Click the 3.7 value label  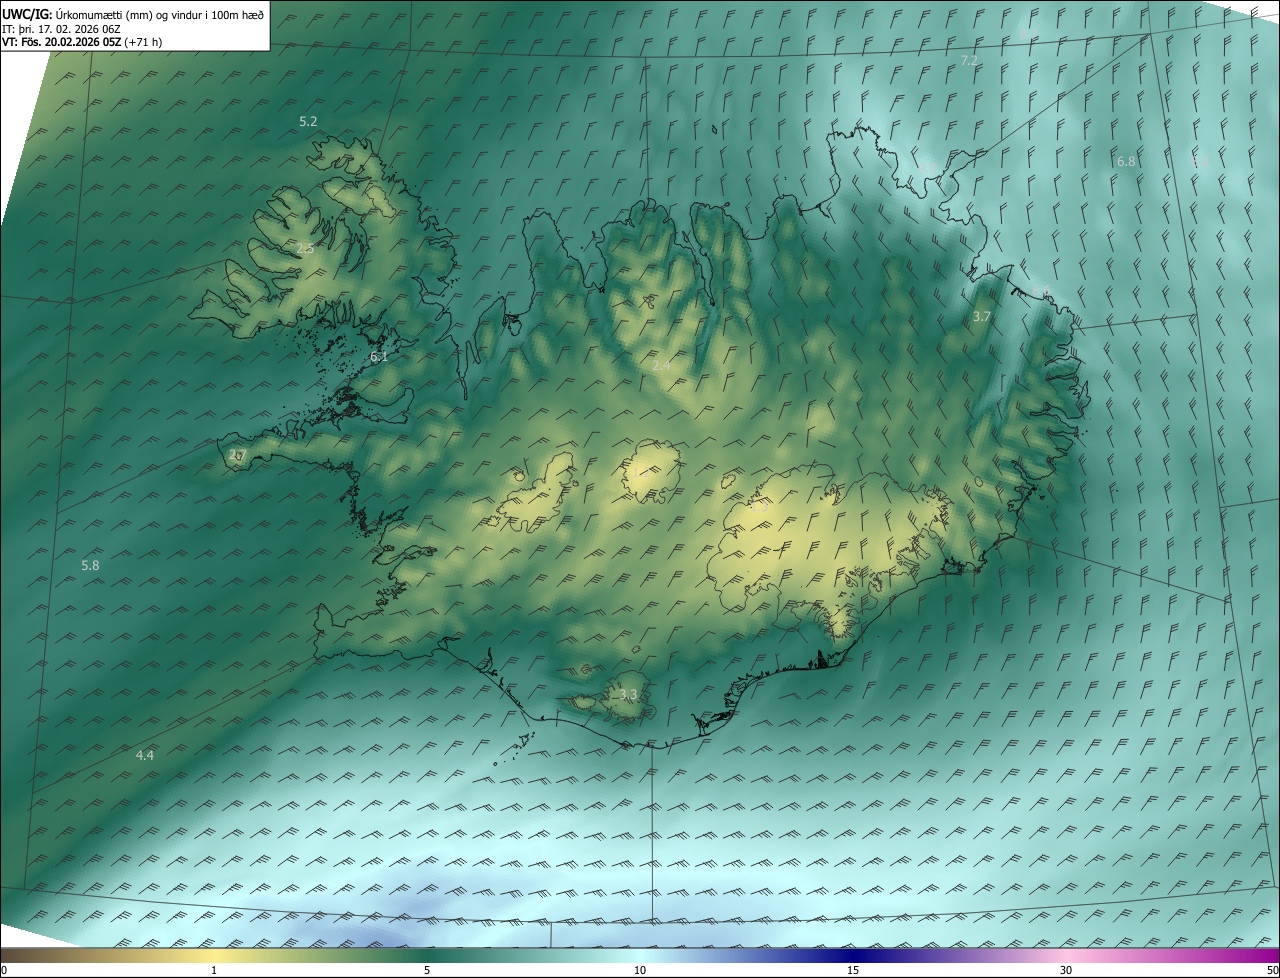[x=982, y=316]
